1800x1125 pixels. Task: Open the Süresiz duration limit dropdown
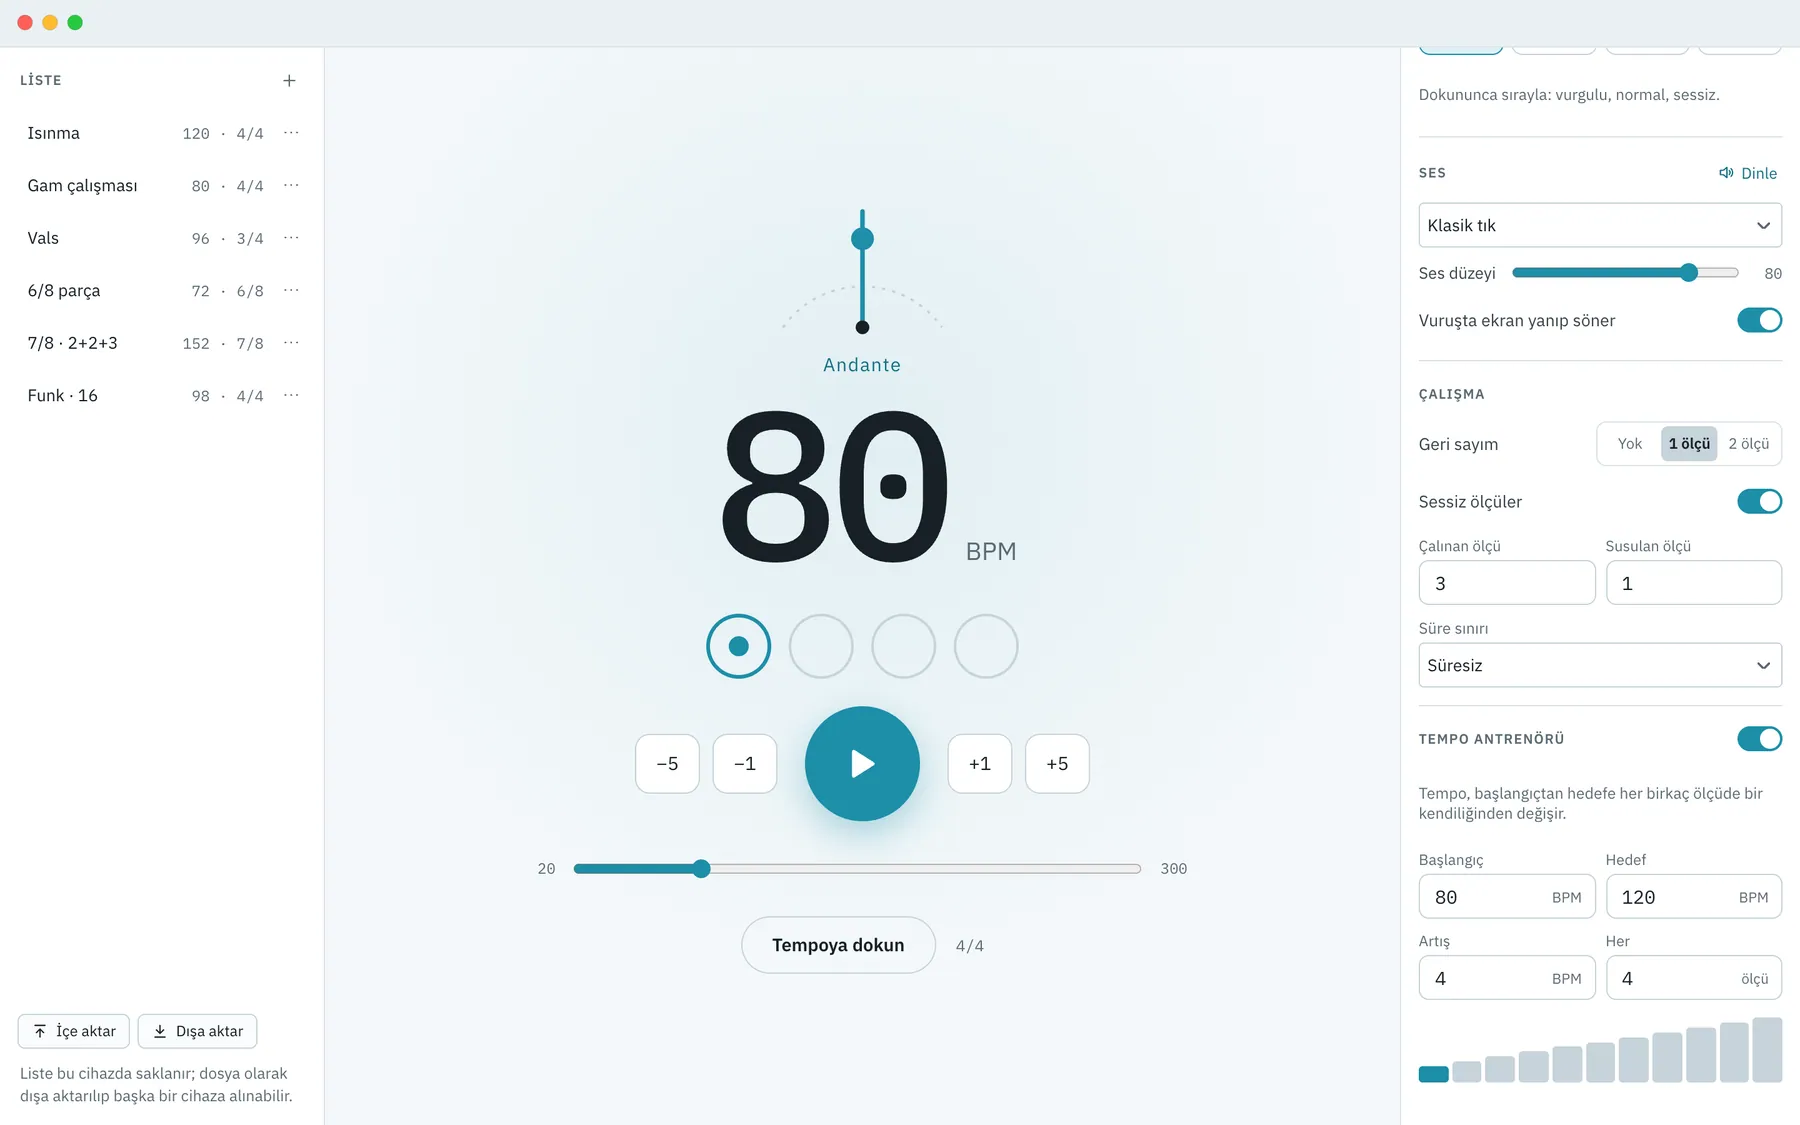point(1600,665)
